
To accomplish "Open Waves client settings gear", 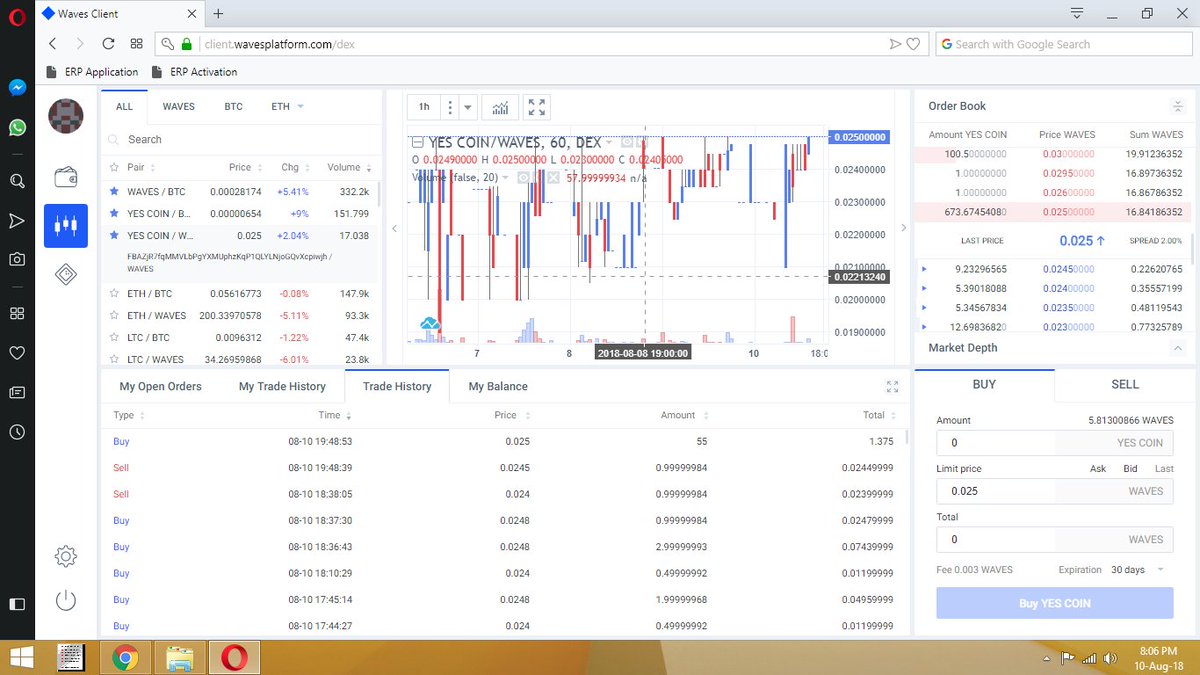I will pos(66,556).
